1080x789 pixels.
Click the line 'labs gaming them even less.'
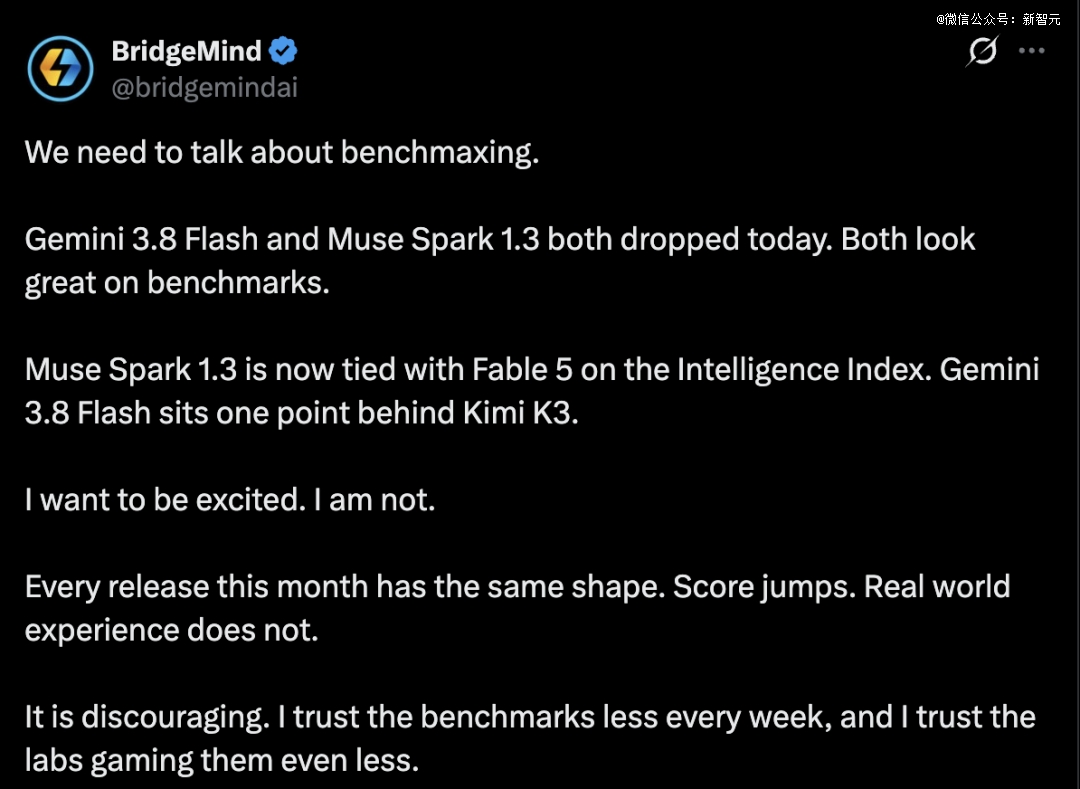(x=222, y=761)
